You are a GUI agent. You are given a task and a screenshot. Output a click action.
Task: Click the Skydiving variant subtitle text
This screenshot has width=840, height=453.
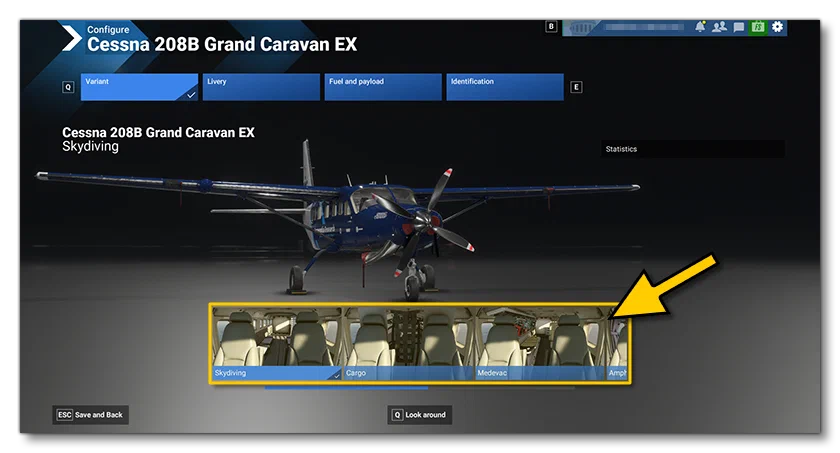point(91,146)
